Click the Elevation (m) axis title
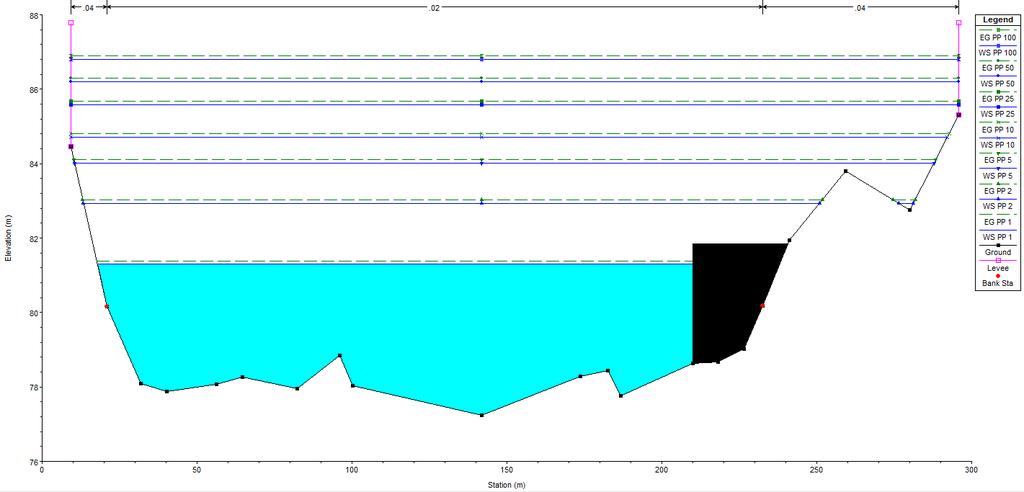This screenshot has width=1024, height=492. pos(8,238)
